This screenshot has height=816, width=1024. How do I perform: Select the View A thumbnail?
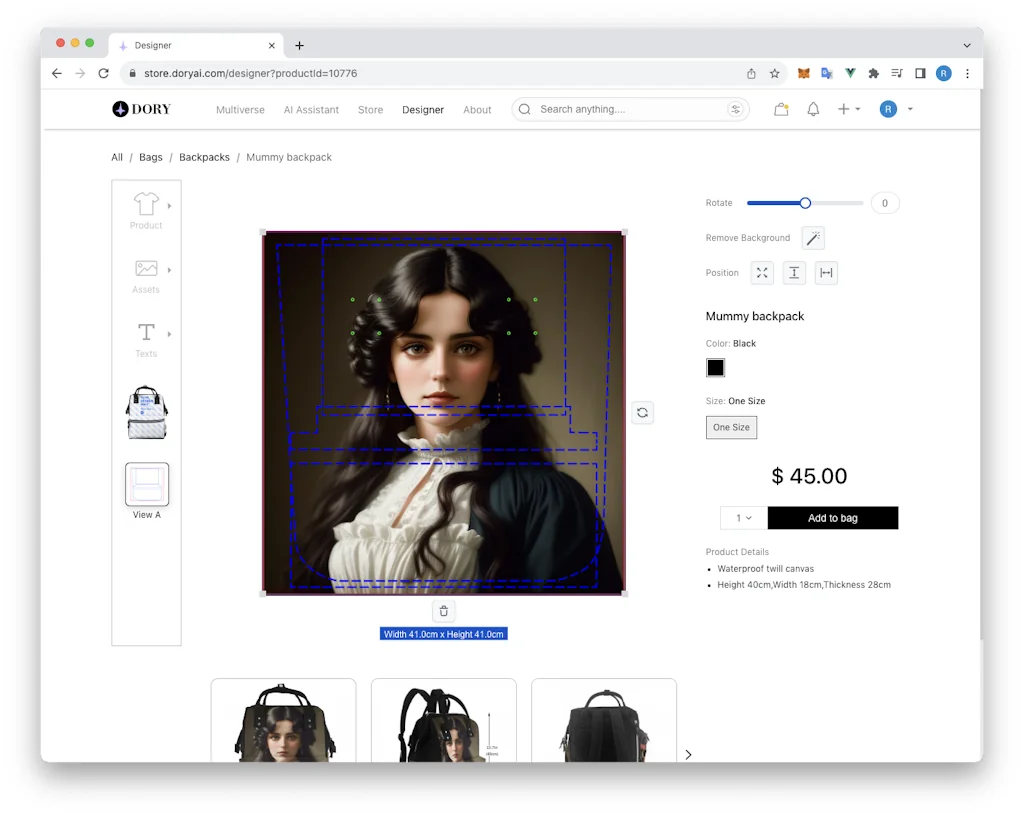click(x=147, y=485)
